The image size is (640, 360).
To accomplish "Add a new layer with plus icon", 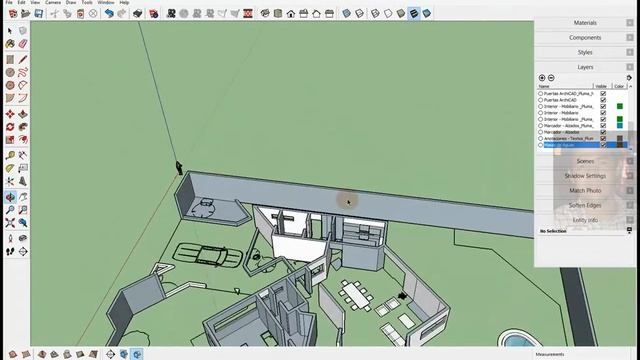I will [542, 78].
